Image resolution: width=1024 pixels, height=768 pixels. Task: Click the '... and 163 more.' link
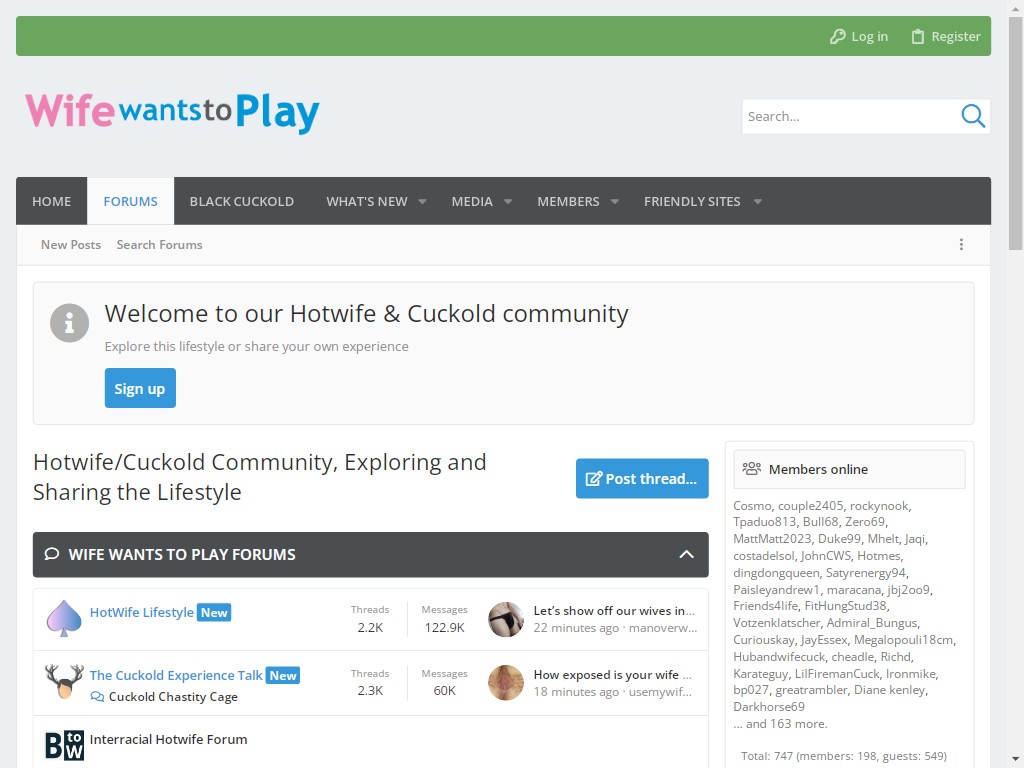tap(780, 724)
